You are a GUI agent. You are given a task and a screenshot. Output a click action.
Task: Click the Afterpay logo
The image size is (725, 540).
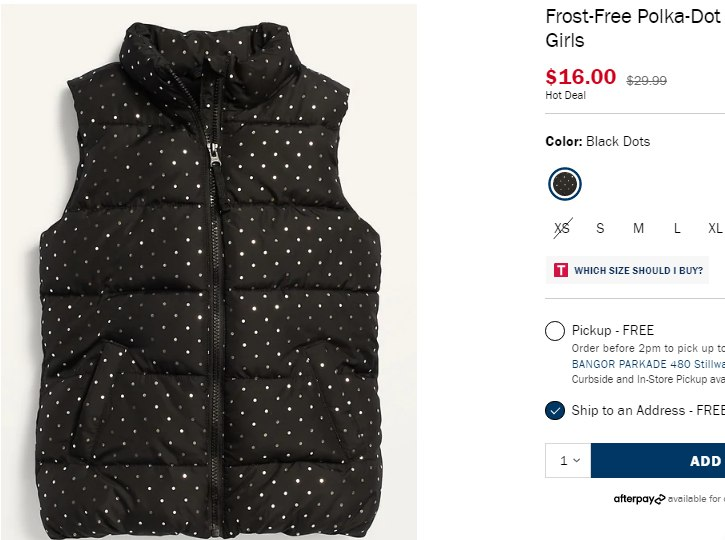[x=639, y=499]
